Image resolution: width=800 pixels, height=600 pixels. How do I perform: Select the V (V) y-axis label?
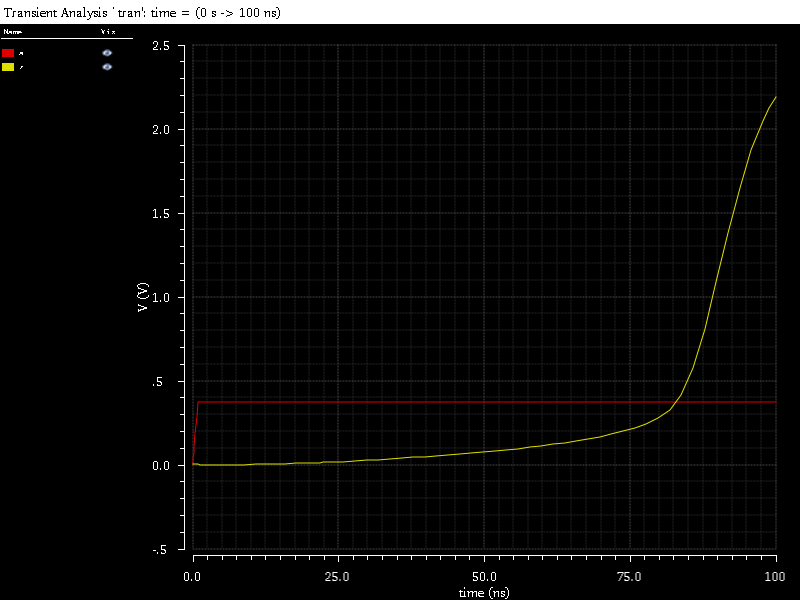coord(144,297)
